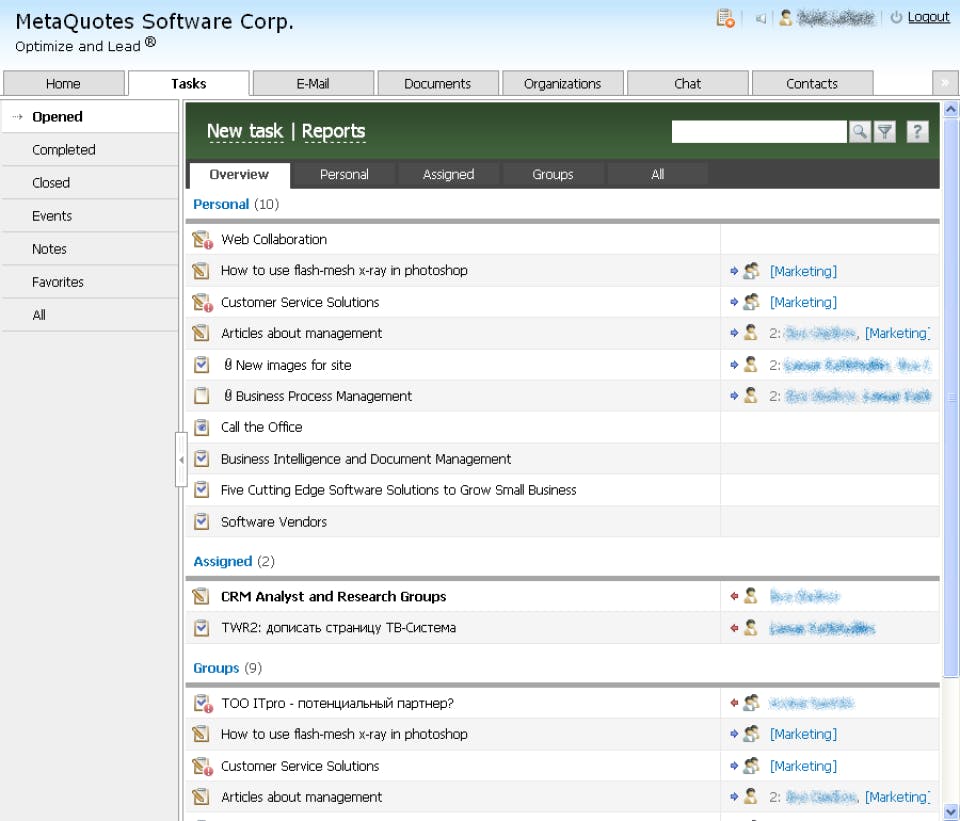Click the power icon beside Logout
The image size is (960, 821).
tap(896, 18)
